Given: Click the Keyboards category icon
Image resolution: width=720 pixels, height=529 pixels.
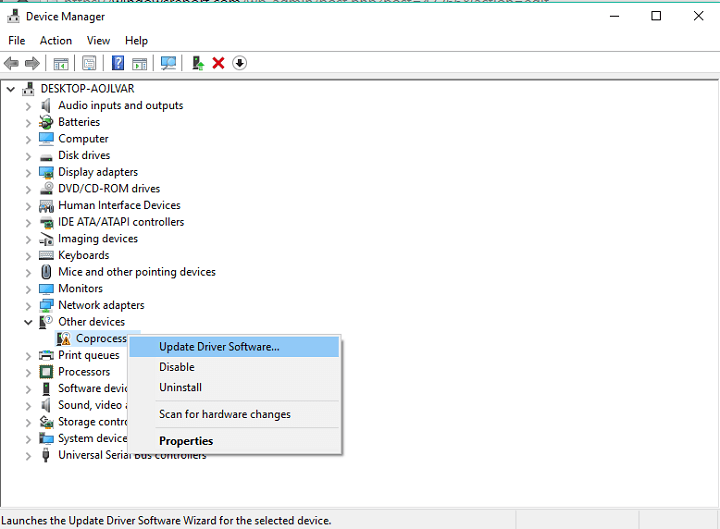Looking at the screenshot, I should coord(46,255).
